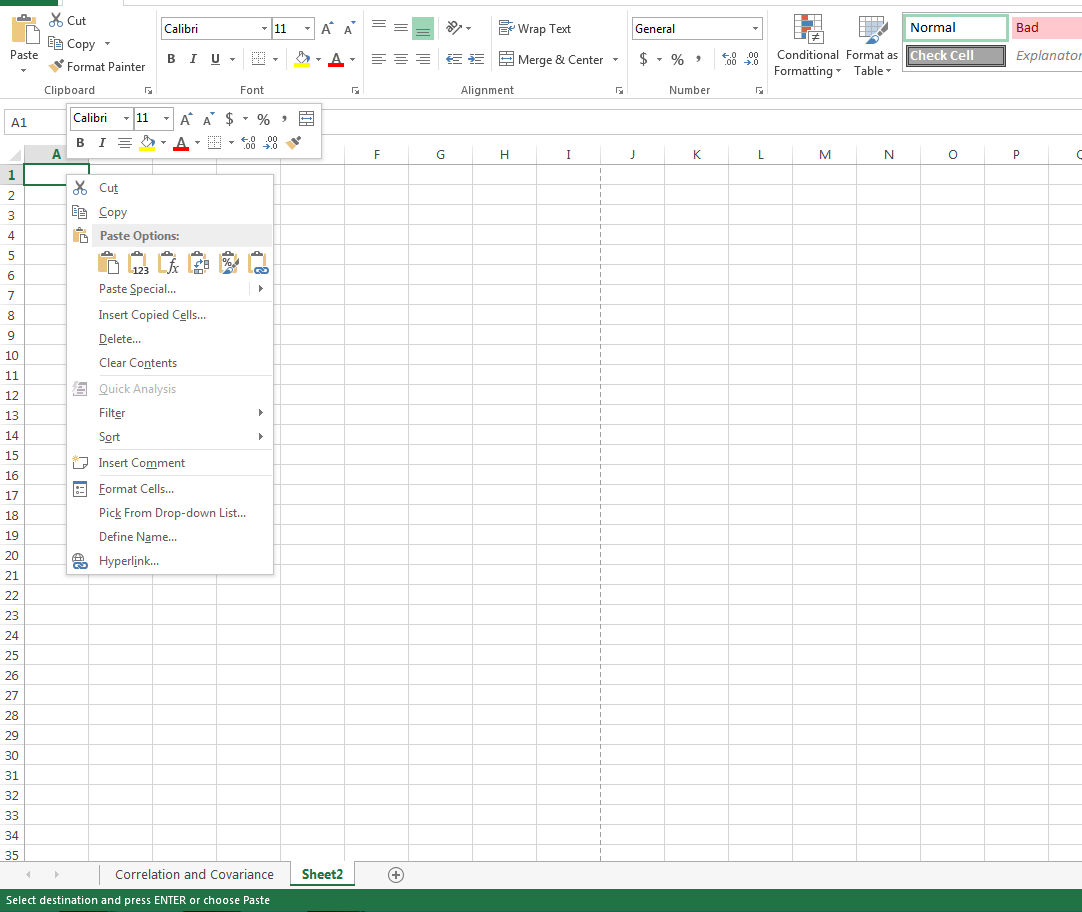Viewport: 1082px width, 912px height.
Task: Toggle Bold in the ribbon
Action: 171,59
